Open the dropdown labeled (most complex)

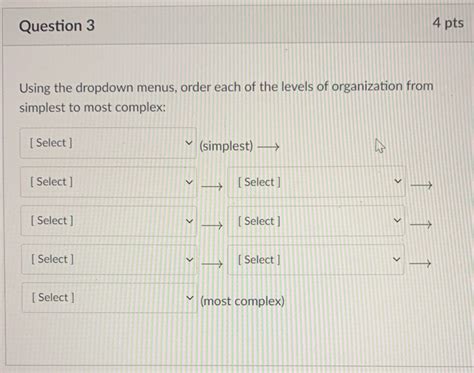pos(110,298)
